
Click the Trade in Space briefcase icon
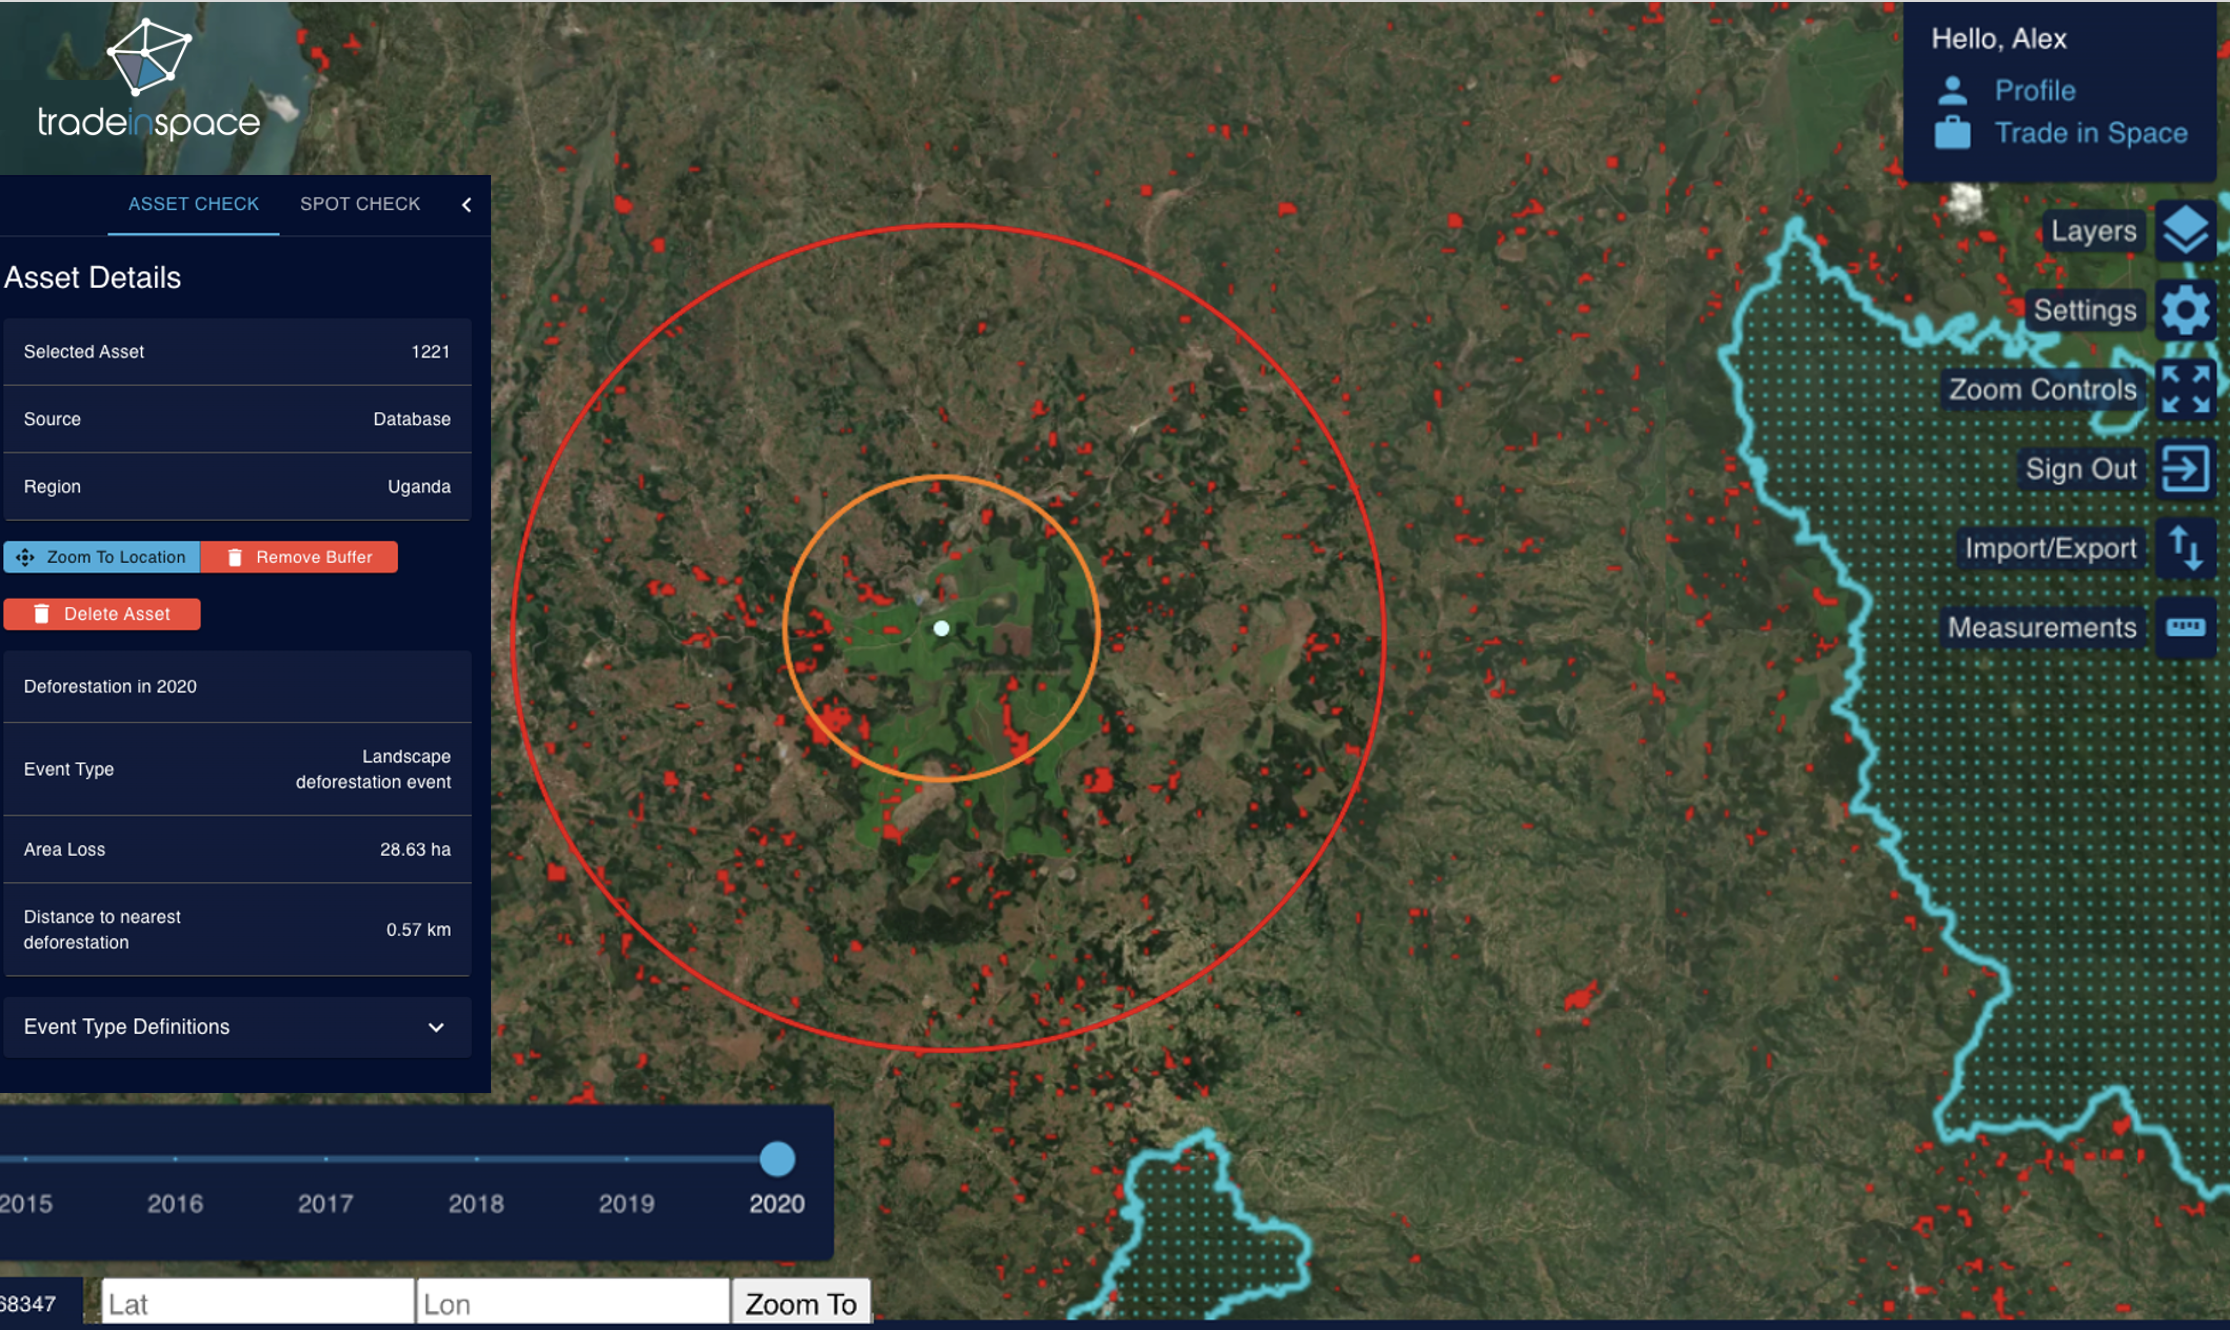[x=1952, y=133]
